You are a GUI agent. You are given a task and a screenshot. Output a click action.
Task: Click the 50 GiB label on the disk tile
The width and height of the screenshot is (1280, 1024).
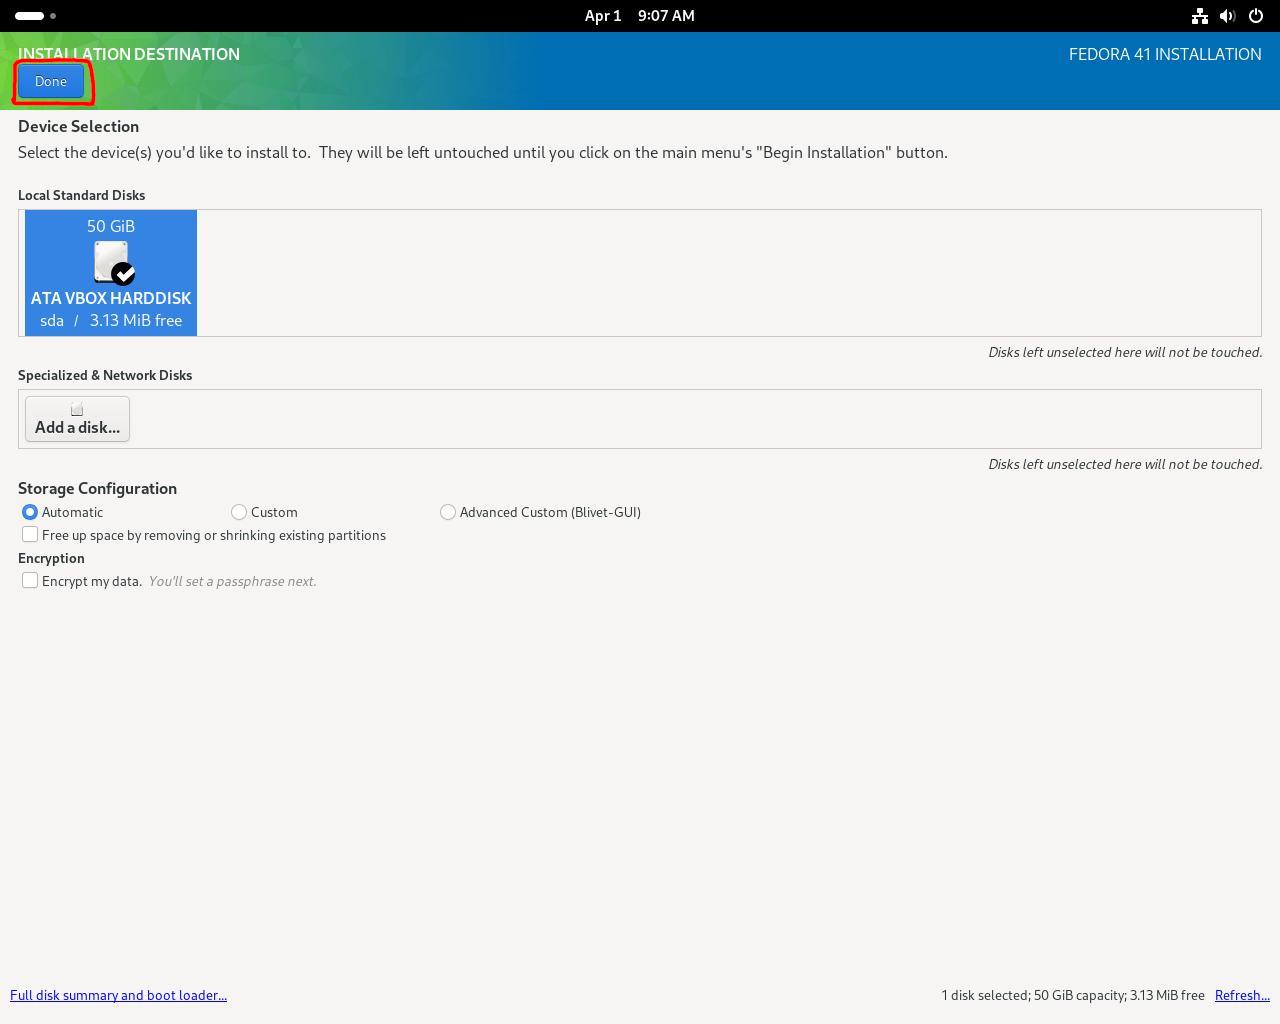[x=111, y=226]
